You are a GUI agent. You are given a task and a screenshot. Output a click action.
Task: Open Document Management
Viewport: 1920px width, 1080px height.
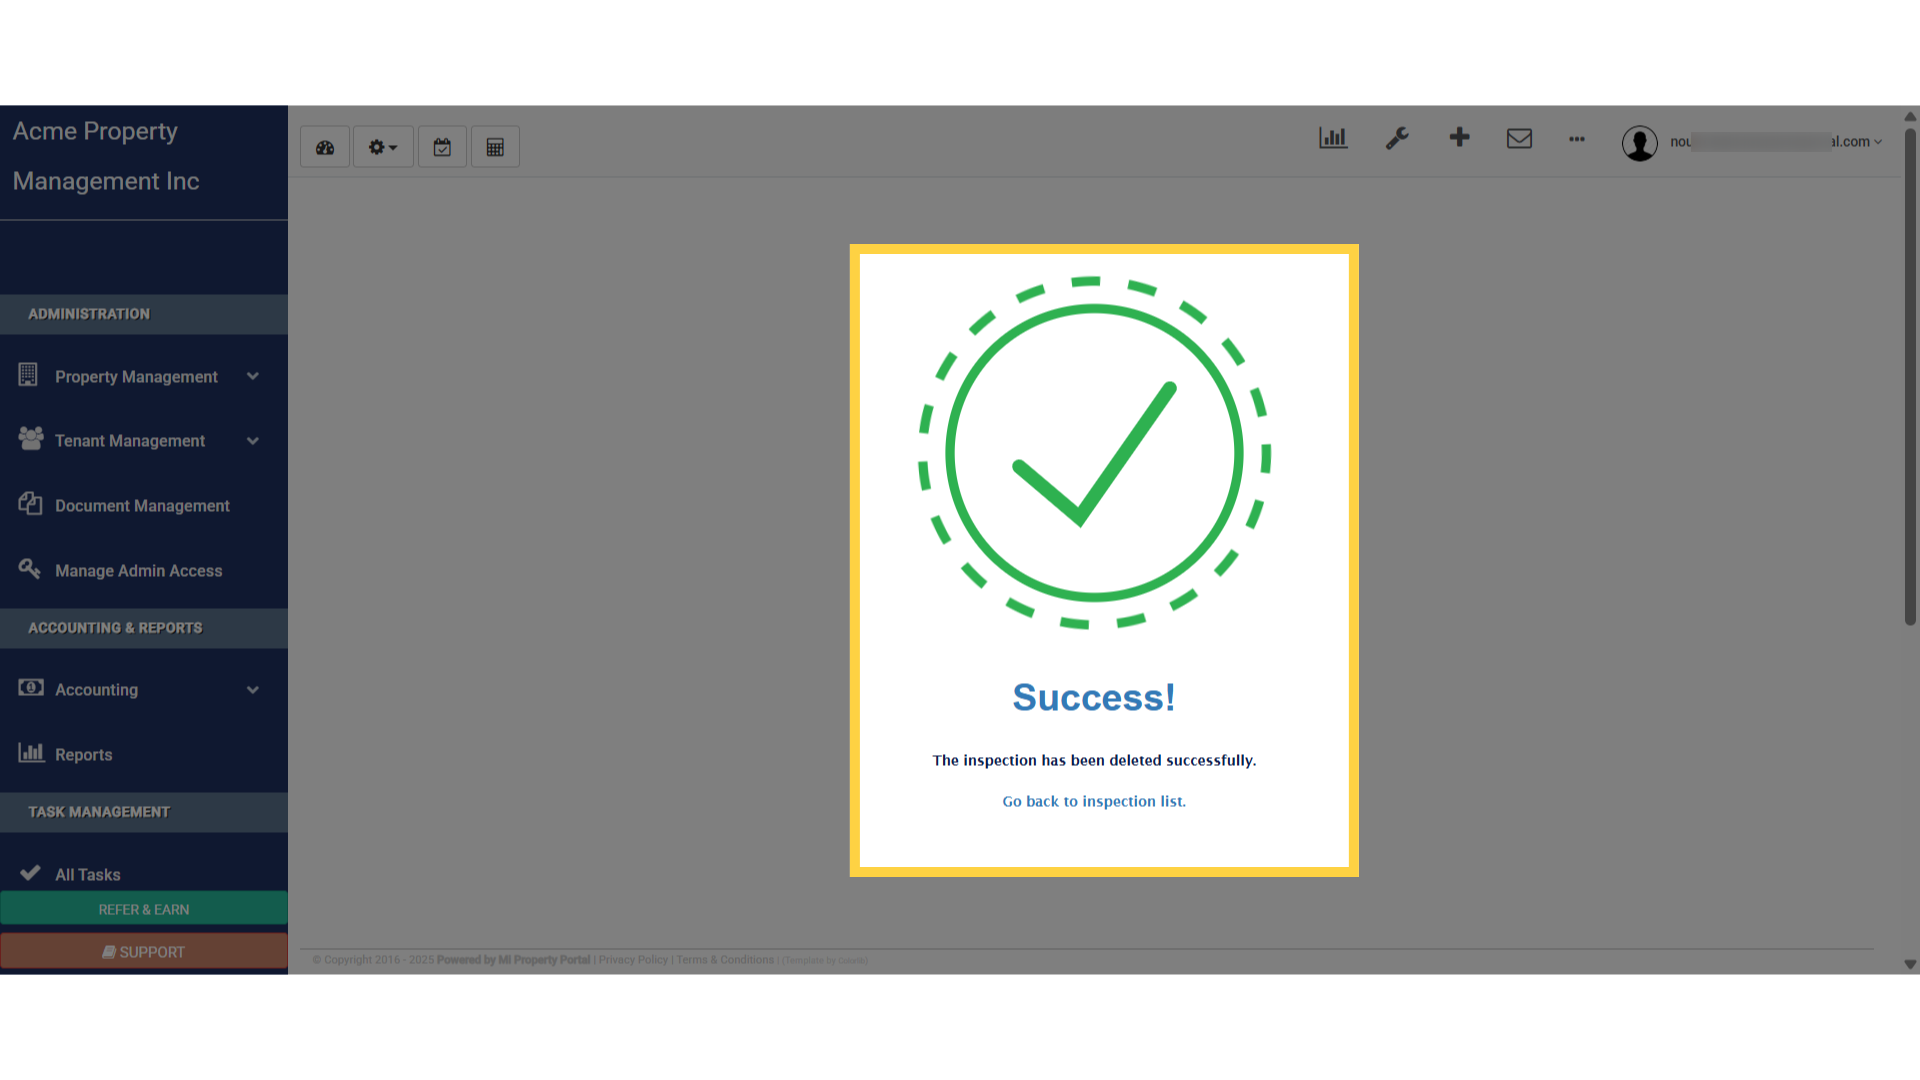tap(142, 506)
